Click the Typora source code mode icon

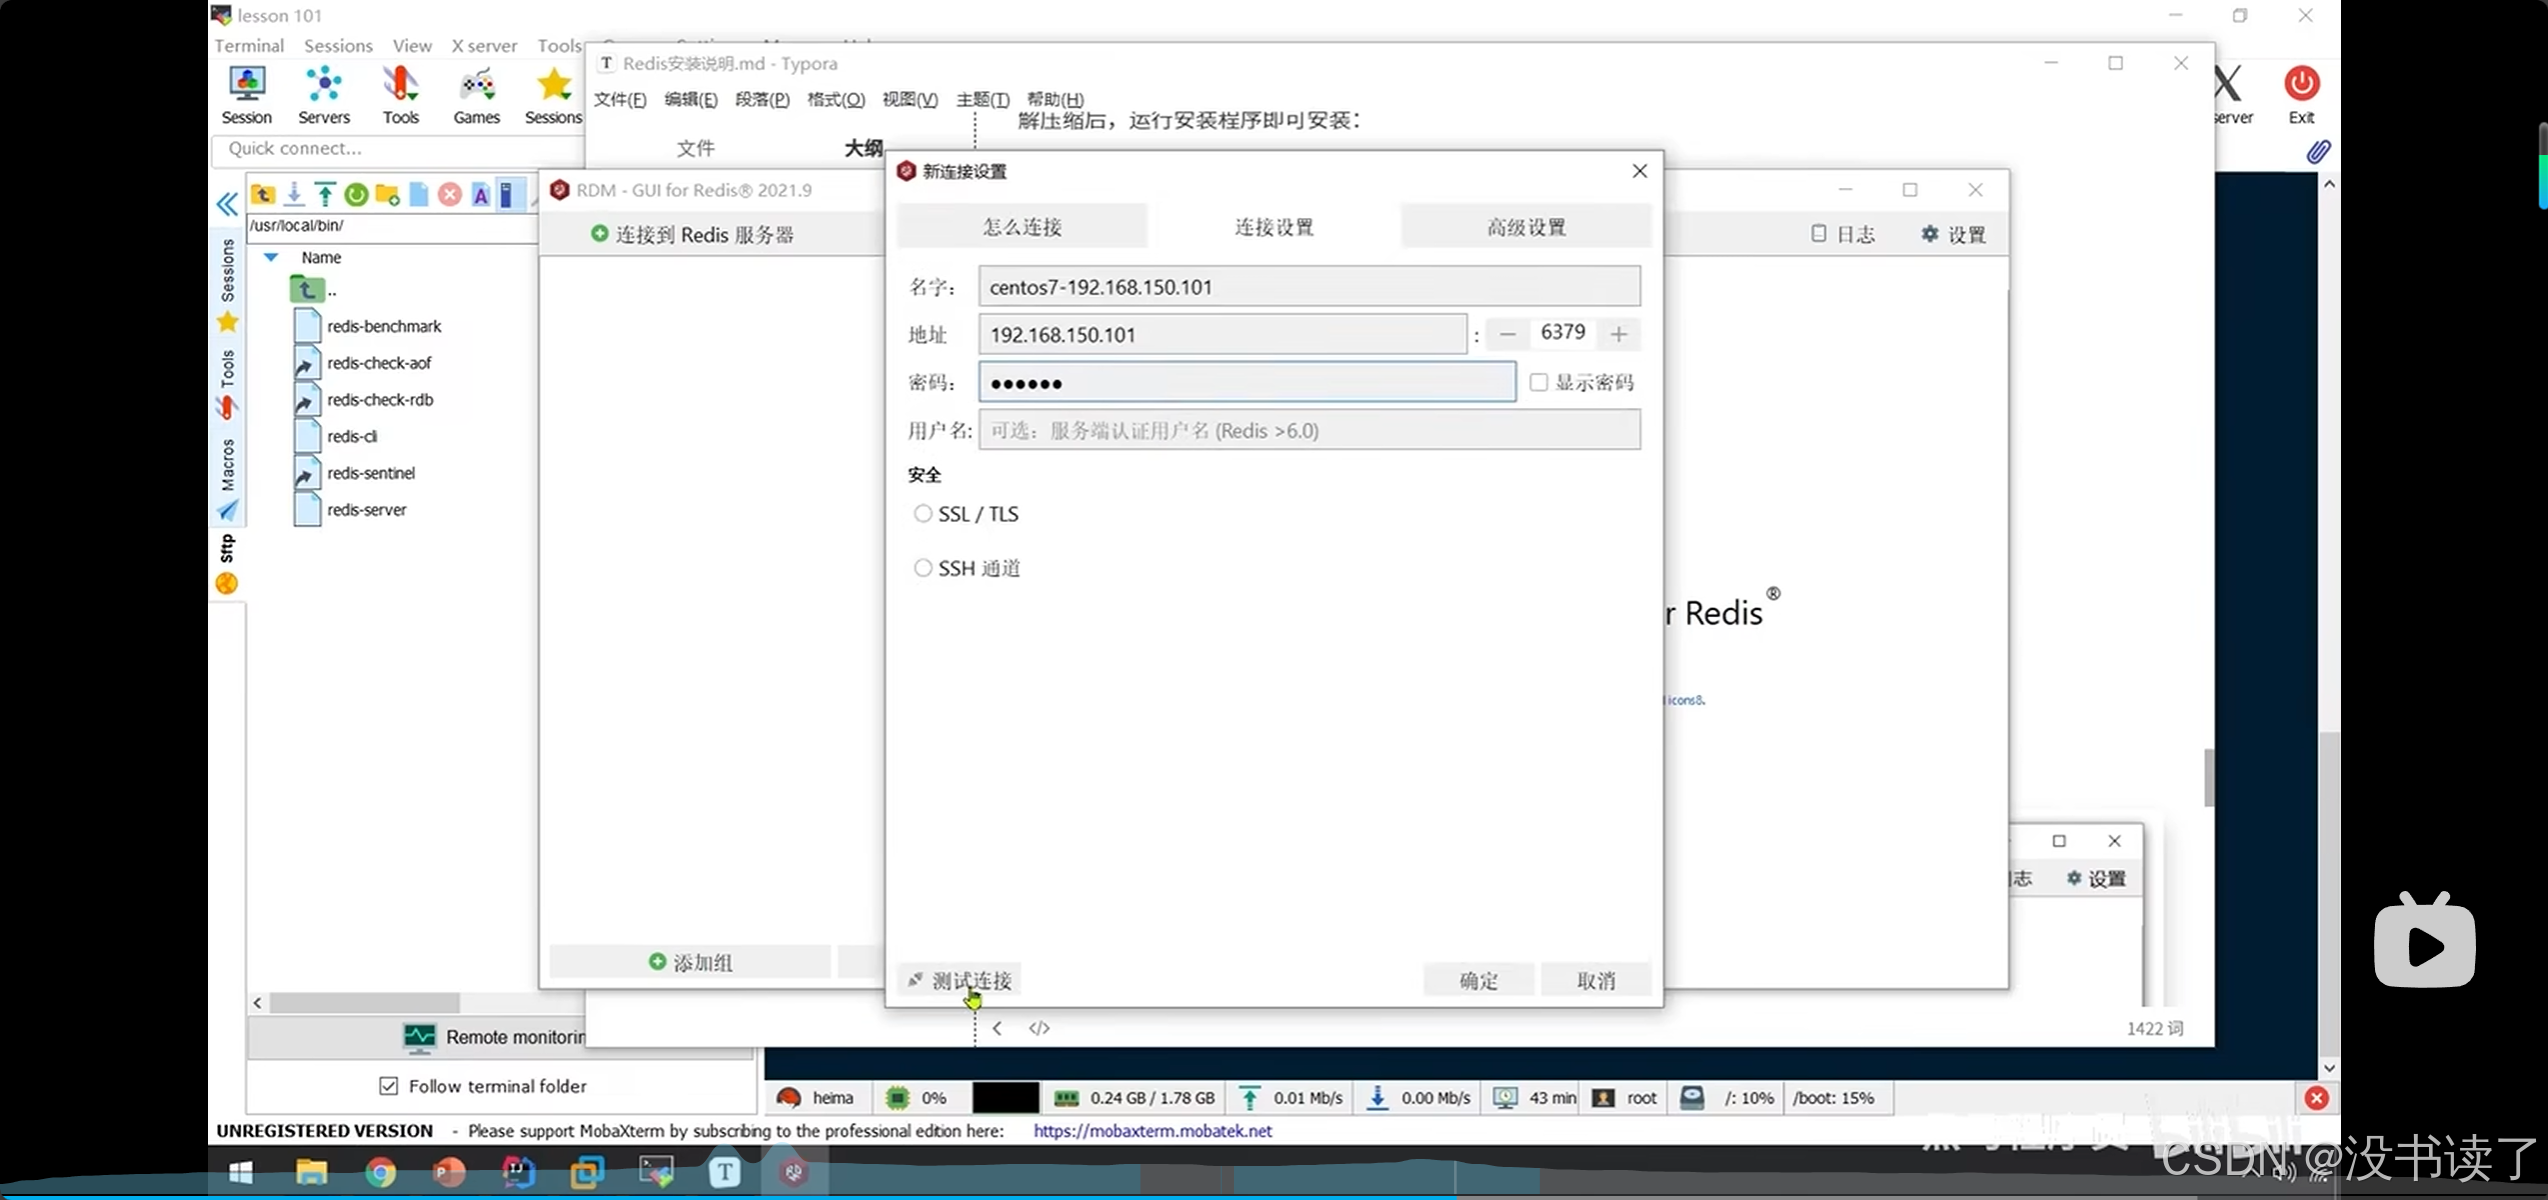coord(1039,1028)
